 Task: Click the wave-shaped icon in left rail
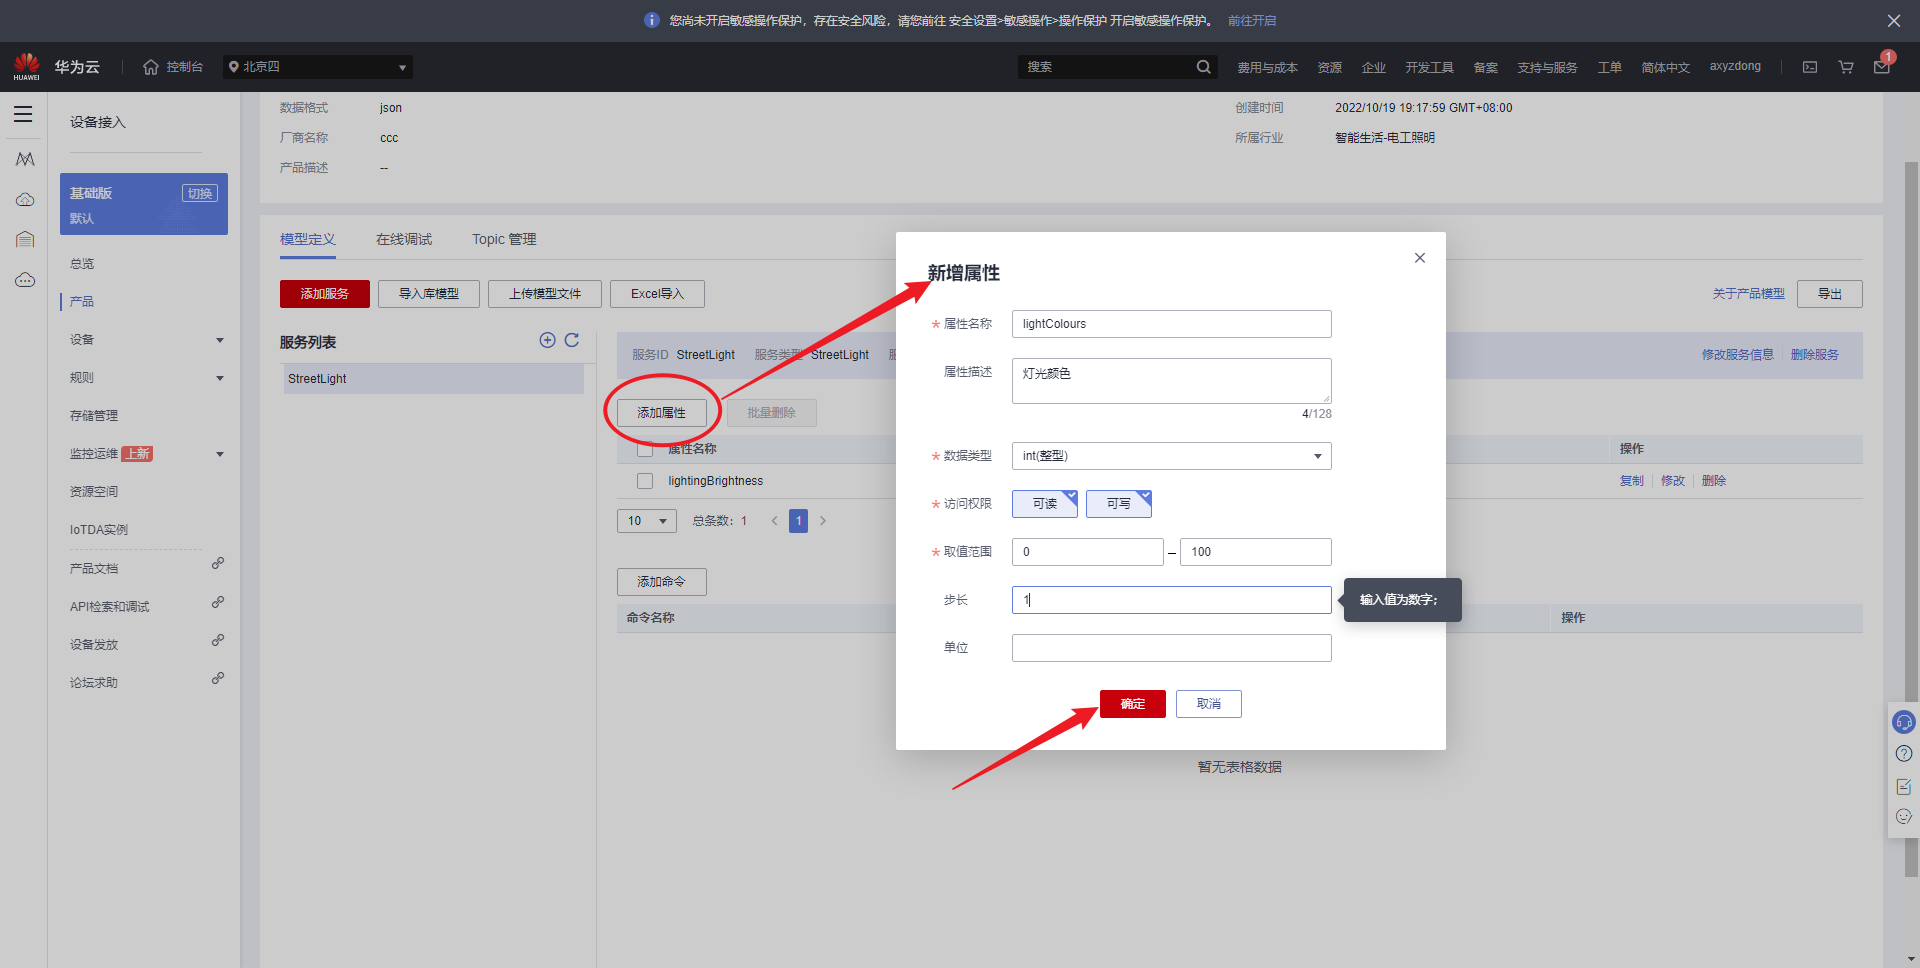pyautogui.click(x=25, y=159)
